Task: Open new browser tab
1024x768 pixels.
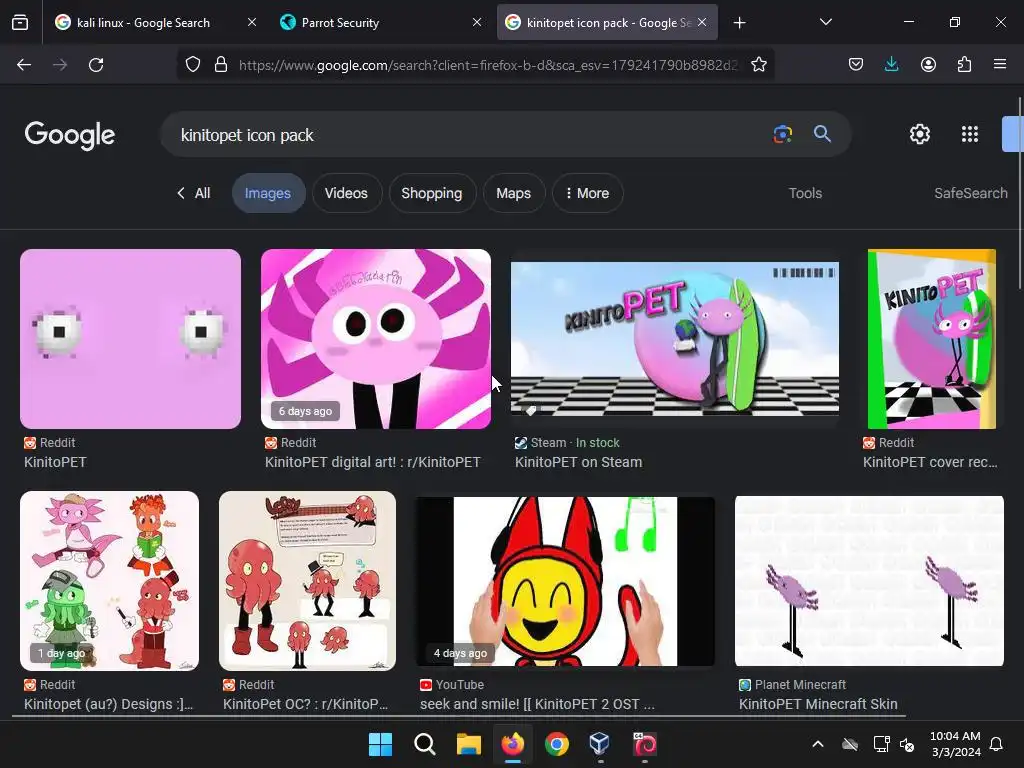Action: [739, 23]
